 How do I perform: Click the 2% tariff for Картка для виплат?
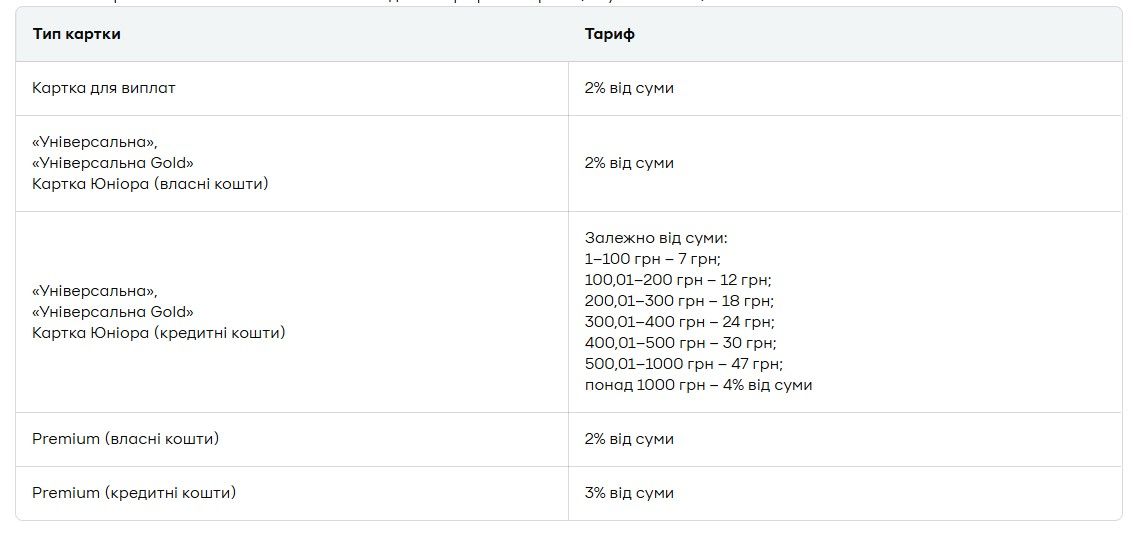pyautogui.click(x=629, y=88)
